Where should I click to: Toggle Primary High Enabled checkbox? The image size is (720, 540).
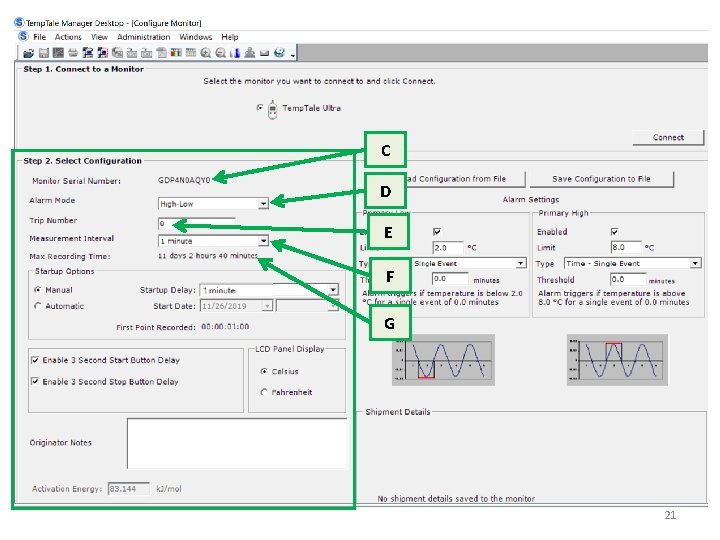point(614,232)
